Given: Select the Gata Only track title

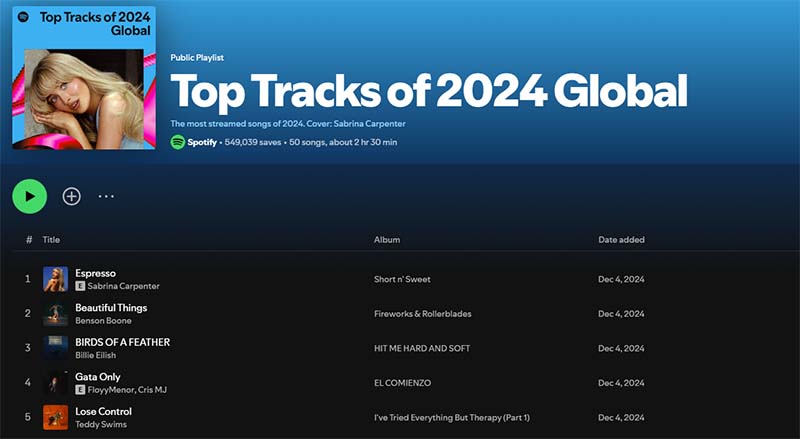Looking at the screenshot, I should pyautogui.click(x=98, y=377).
